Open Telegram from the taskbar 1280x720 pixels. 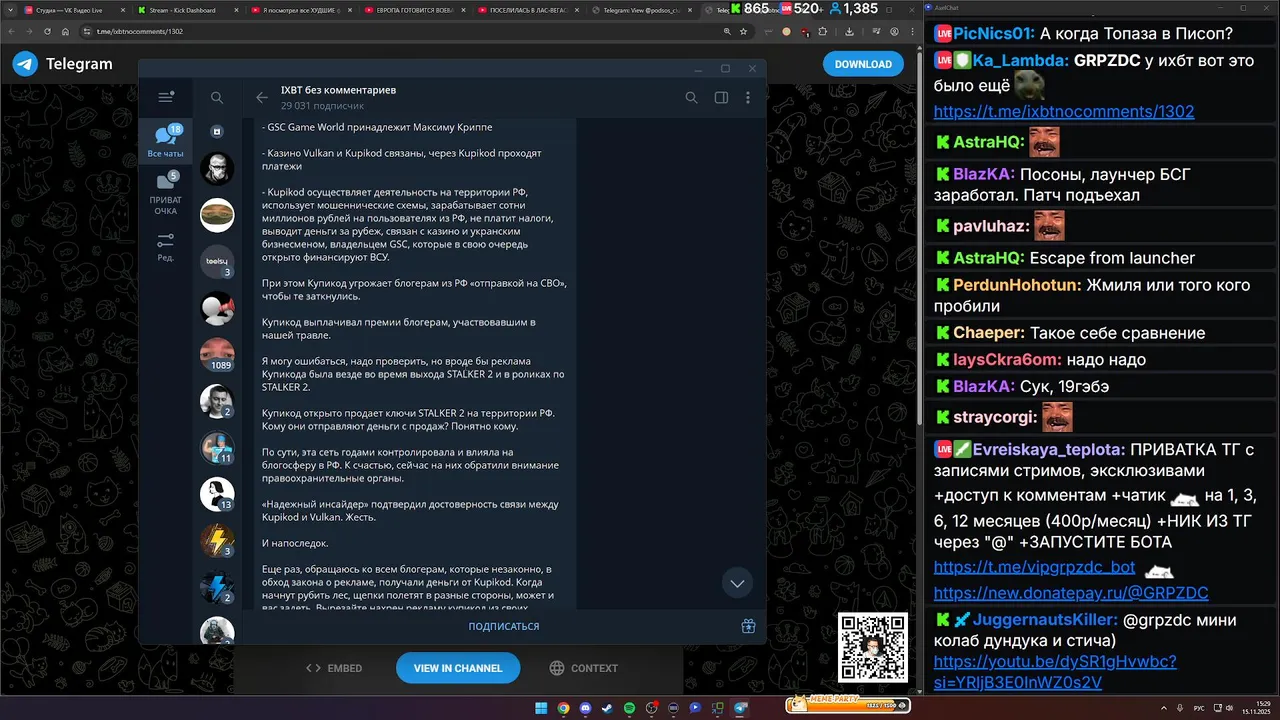[x=740, y=707]
